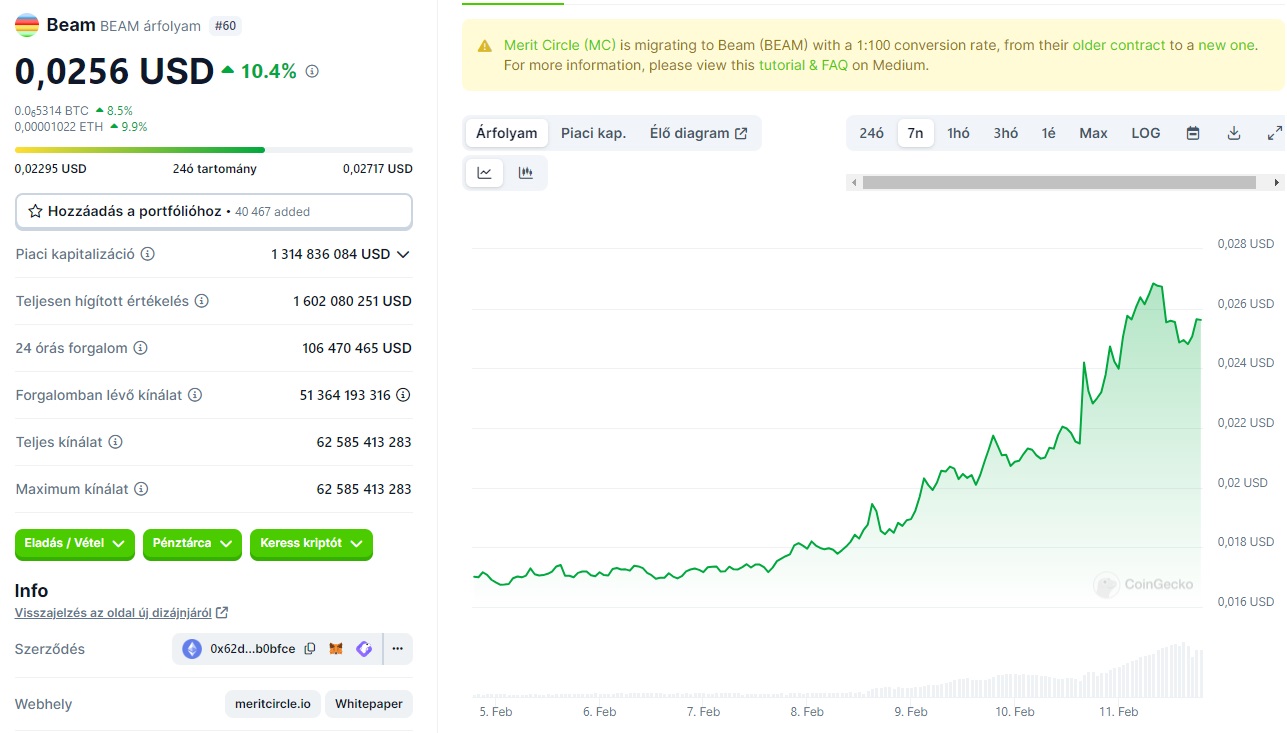Open the chart date range calendar
Image resolution: width=1287 pixels, height=733 pixels.
[1193, 133]
